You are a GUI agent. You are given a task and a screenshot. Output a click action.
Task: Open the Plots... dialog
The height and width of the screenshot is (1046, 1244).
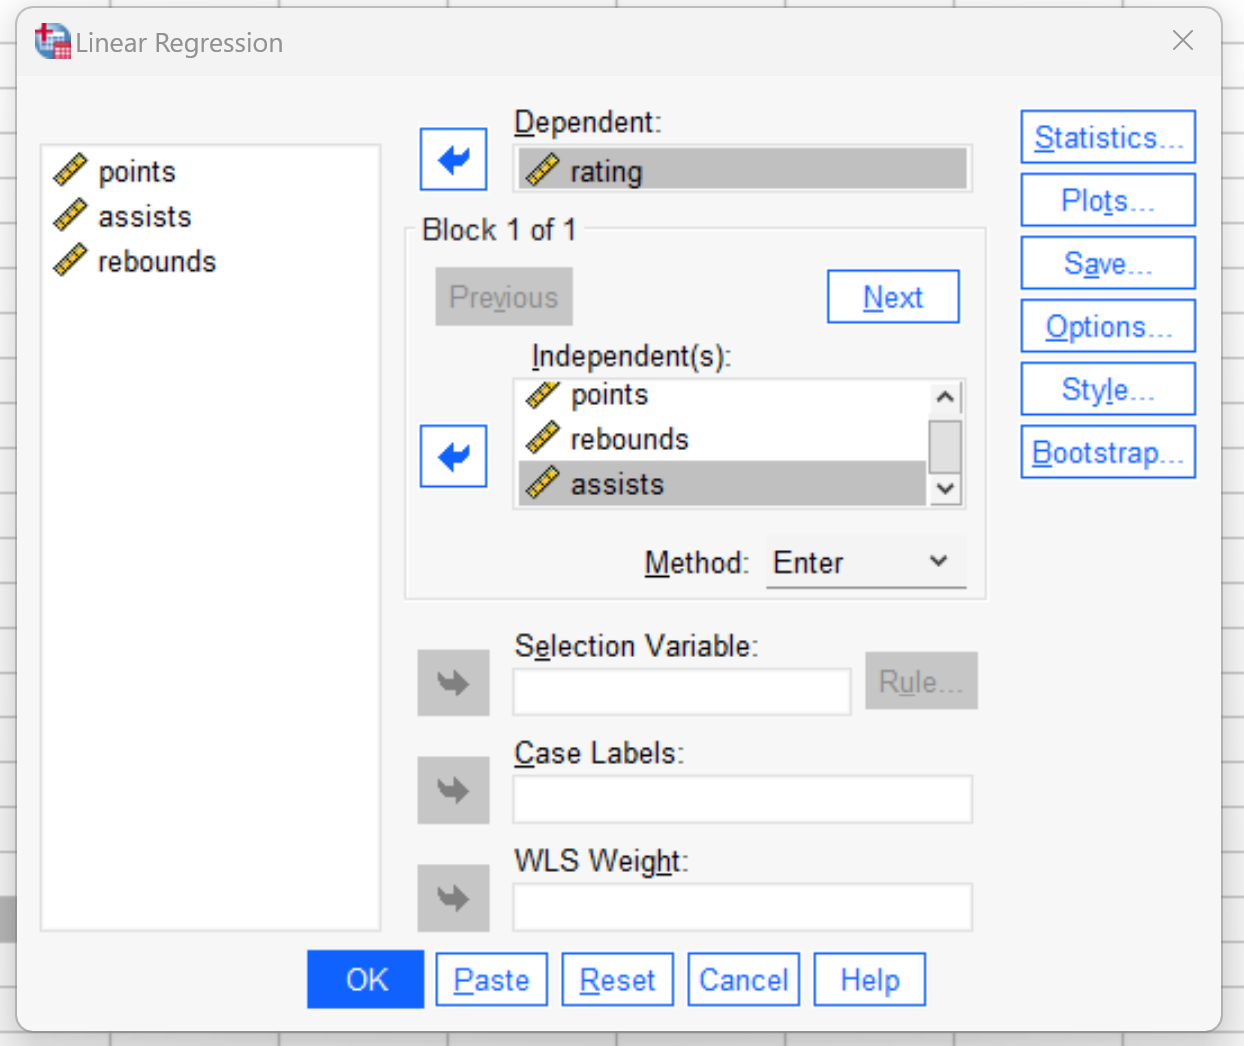click(x=1108, y=200)
